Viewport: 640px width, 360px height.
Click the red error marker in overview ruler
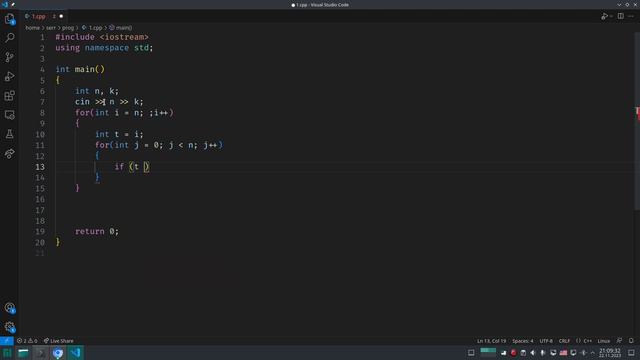(637, 113)
